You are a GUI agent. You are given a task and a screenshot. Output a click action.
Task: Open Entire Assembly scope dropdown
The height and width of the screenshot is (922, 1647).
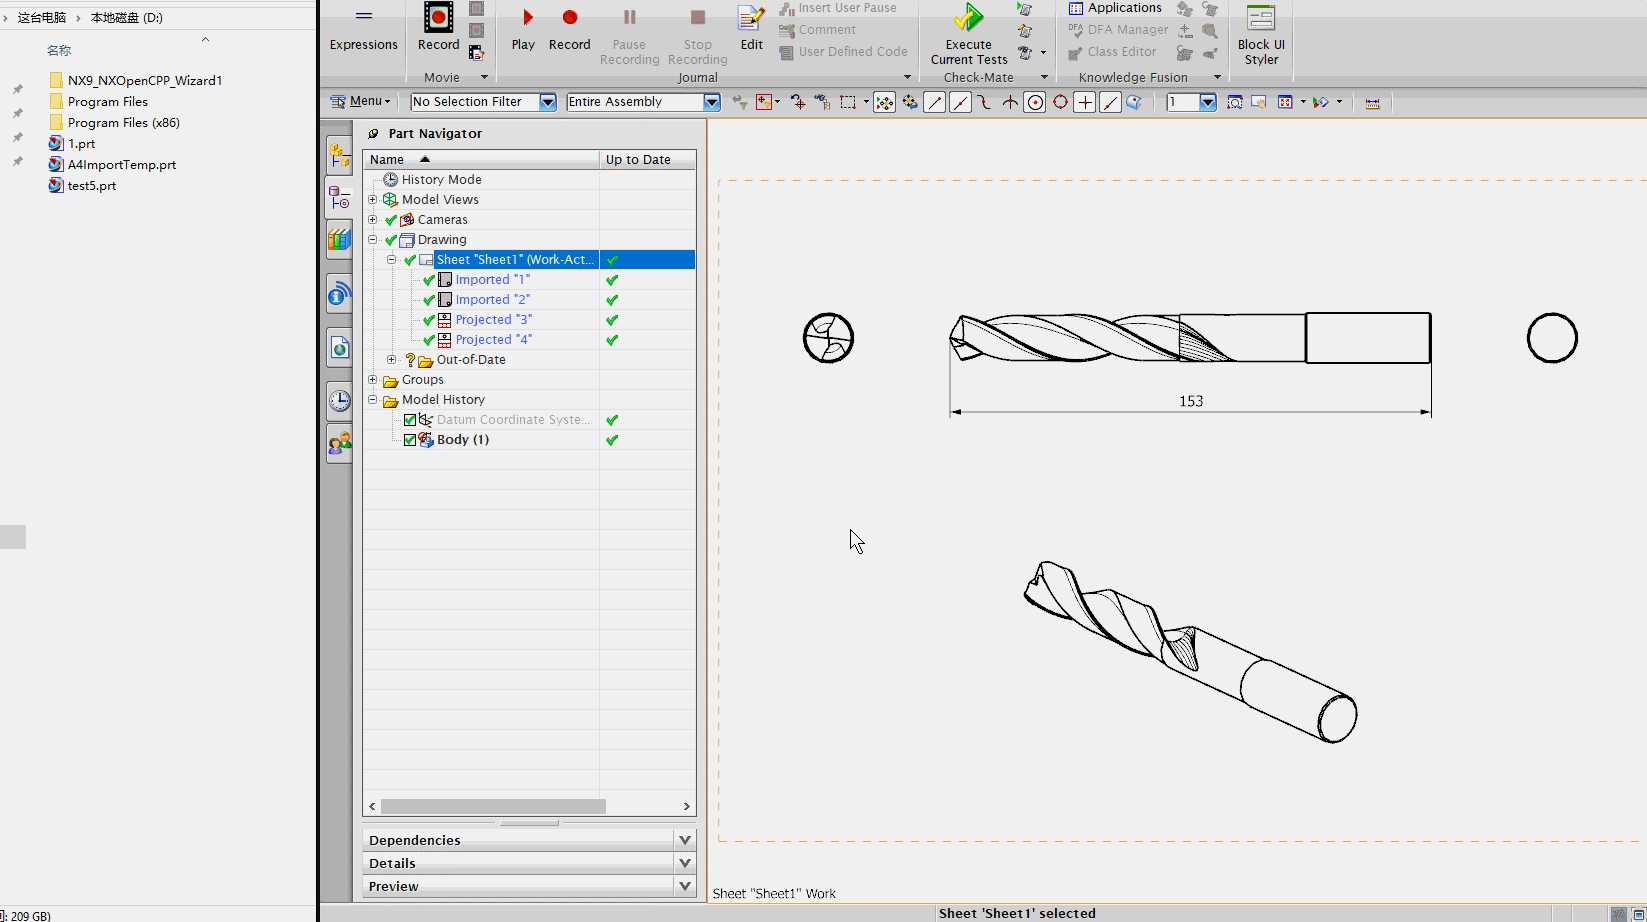pos(711,102)
